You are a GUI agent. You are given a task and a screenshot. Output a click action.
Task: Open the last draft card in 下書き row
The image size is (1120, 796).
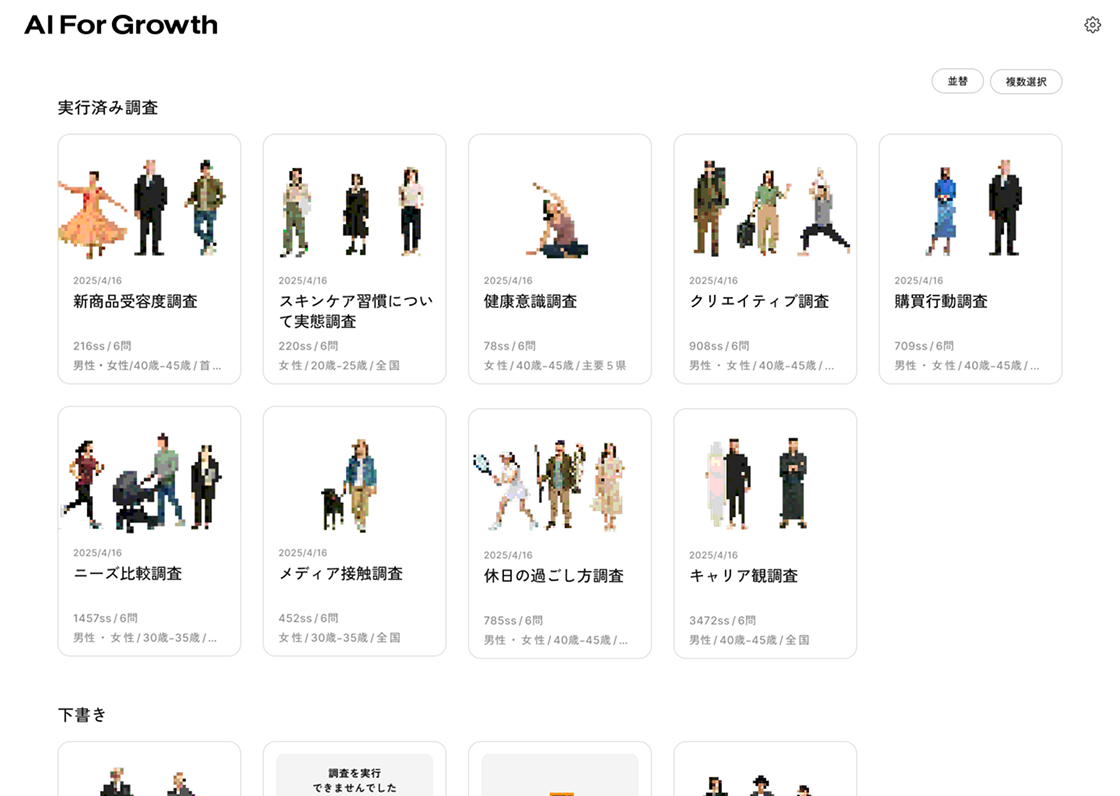765,770
